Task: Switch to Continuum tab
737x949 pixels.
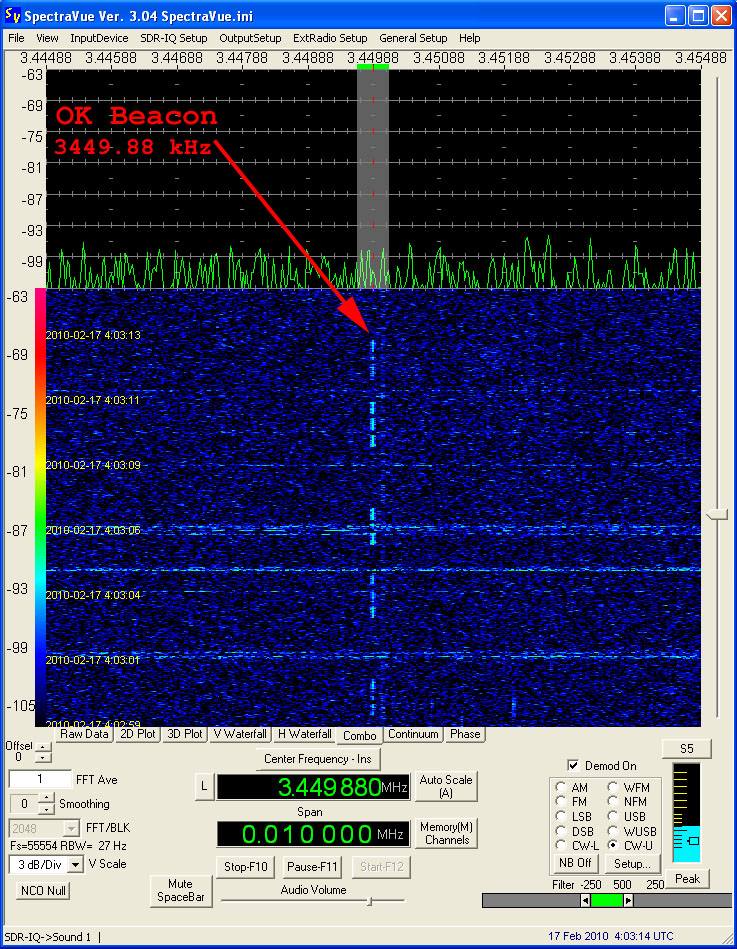Action: [413, 734]
